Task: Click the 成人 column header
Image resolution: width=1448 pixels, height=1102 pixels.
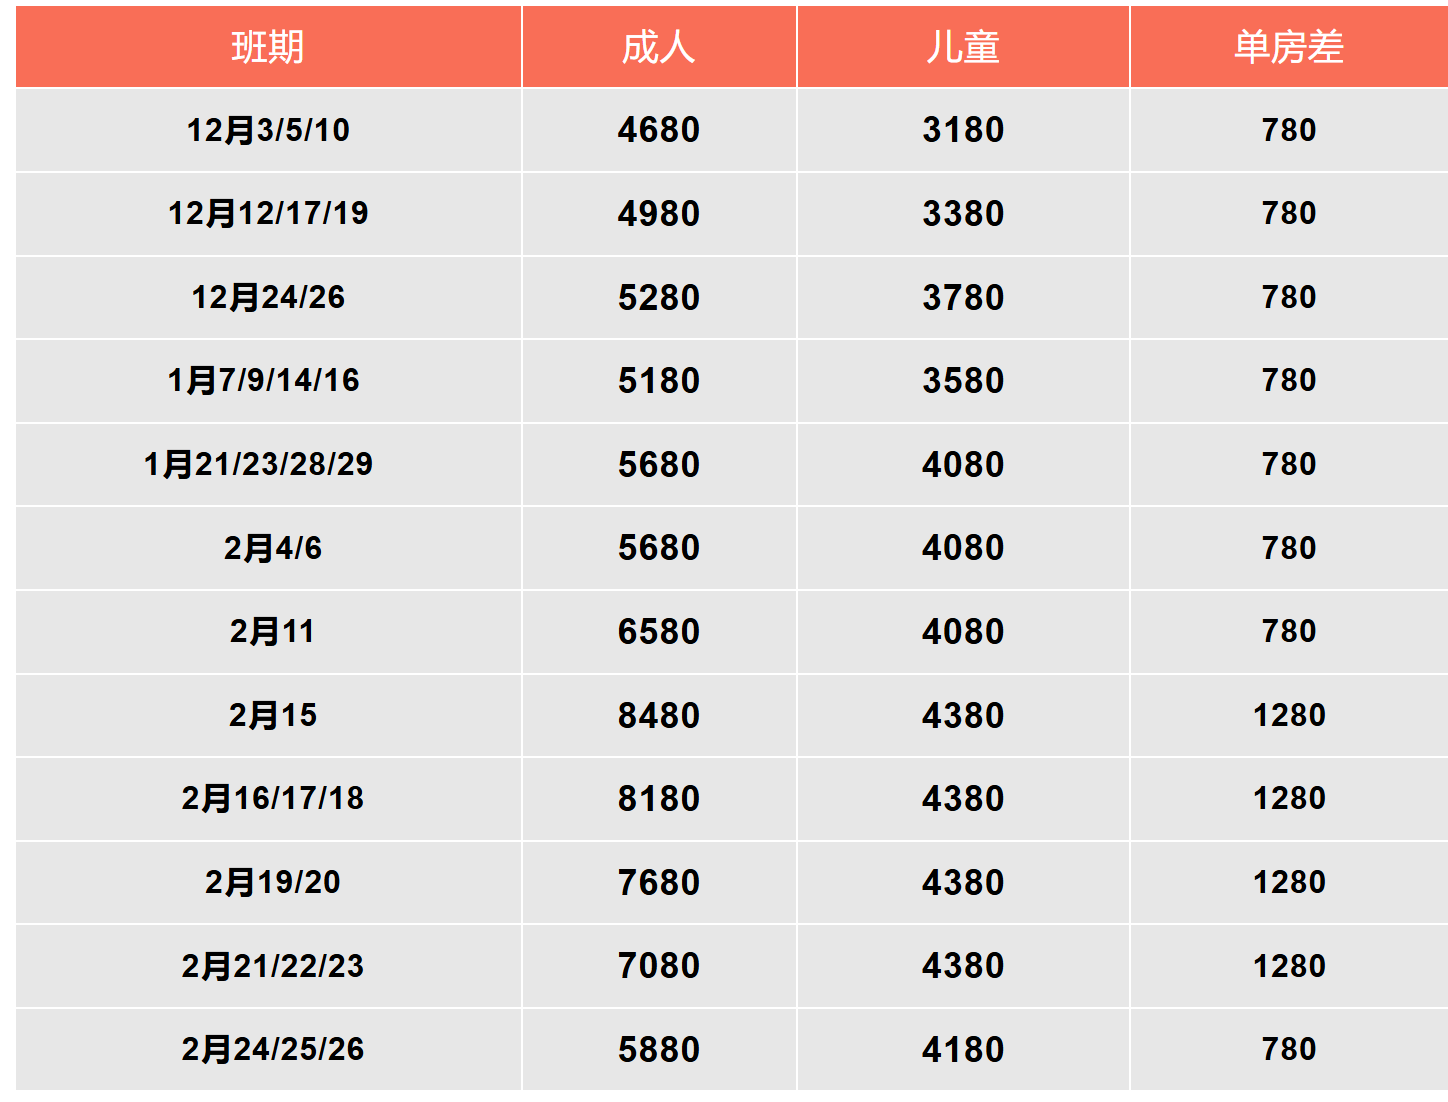Action: tap(658, 47)
